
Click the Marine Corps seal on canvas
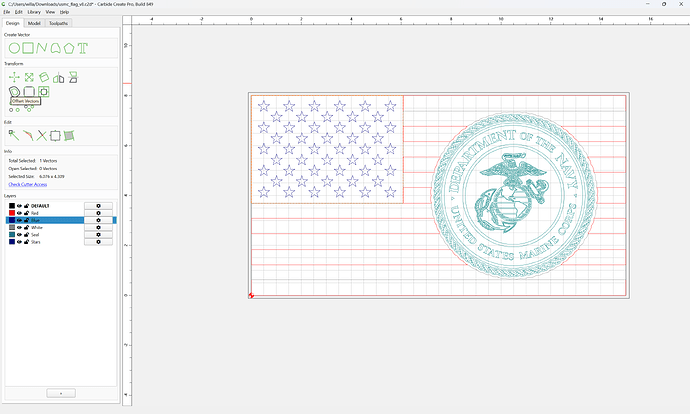[514, 194]
